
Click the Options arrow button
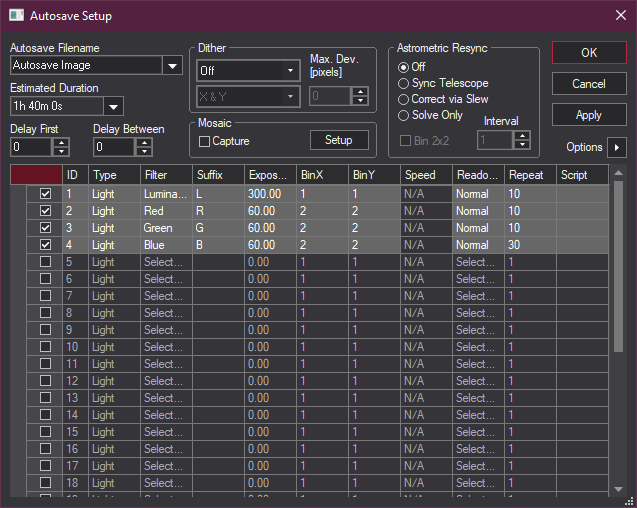click(x=617, y=148)
